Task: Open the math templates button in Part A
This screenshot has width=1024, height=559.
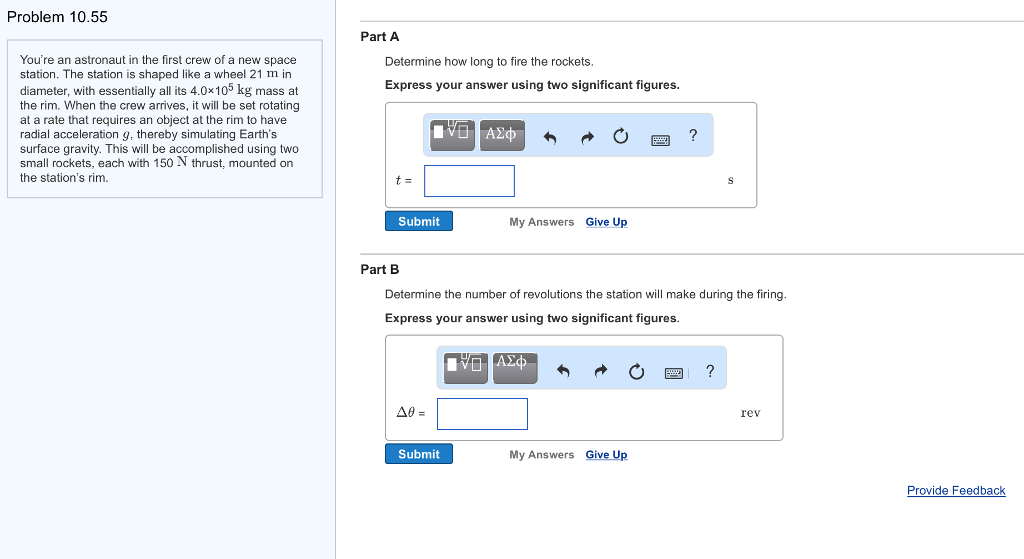Action: (x=453, y=135)
